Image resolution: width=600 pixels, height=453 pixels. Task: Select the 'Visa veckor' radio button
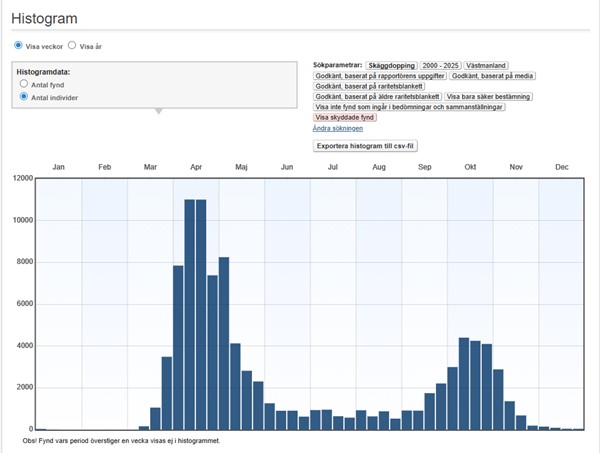(x=18, y=46)
